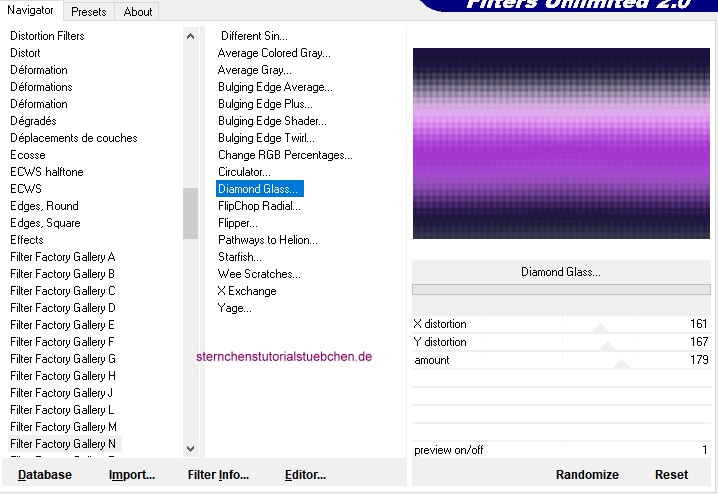The height and width of the screenshot is (494, 718).
Task: Select Filter Factory Gallery B
Action: (62, 274)
